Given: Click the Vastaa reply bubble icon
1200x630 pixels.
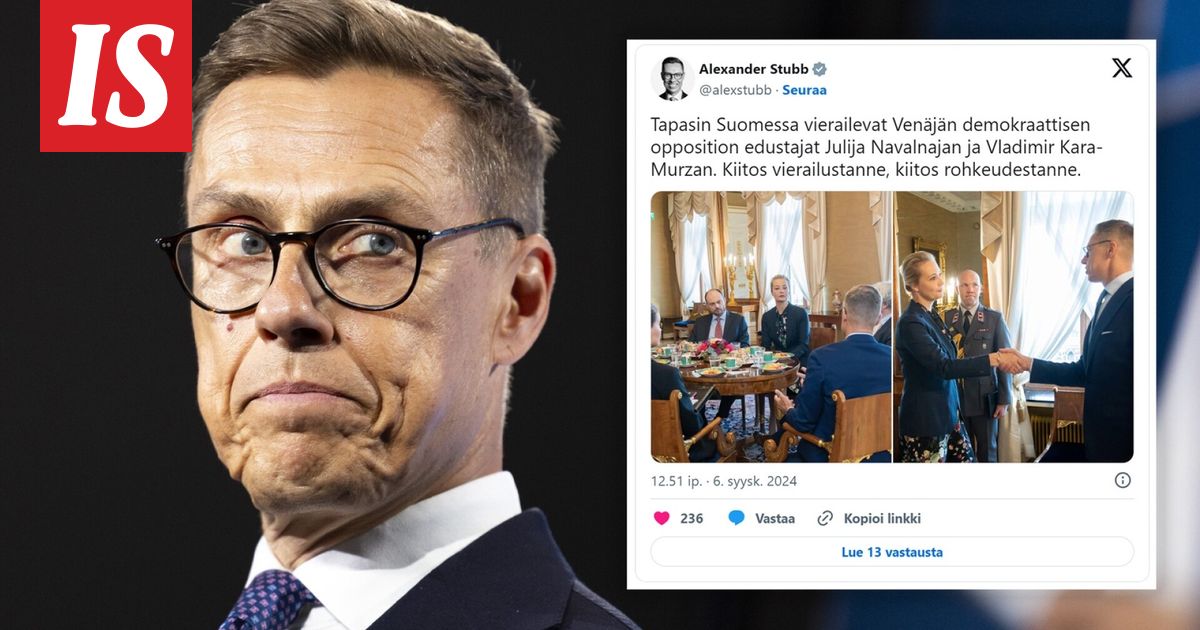Looking at the screenshot, I should pyautogui.click(x=737, y=518).
